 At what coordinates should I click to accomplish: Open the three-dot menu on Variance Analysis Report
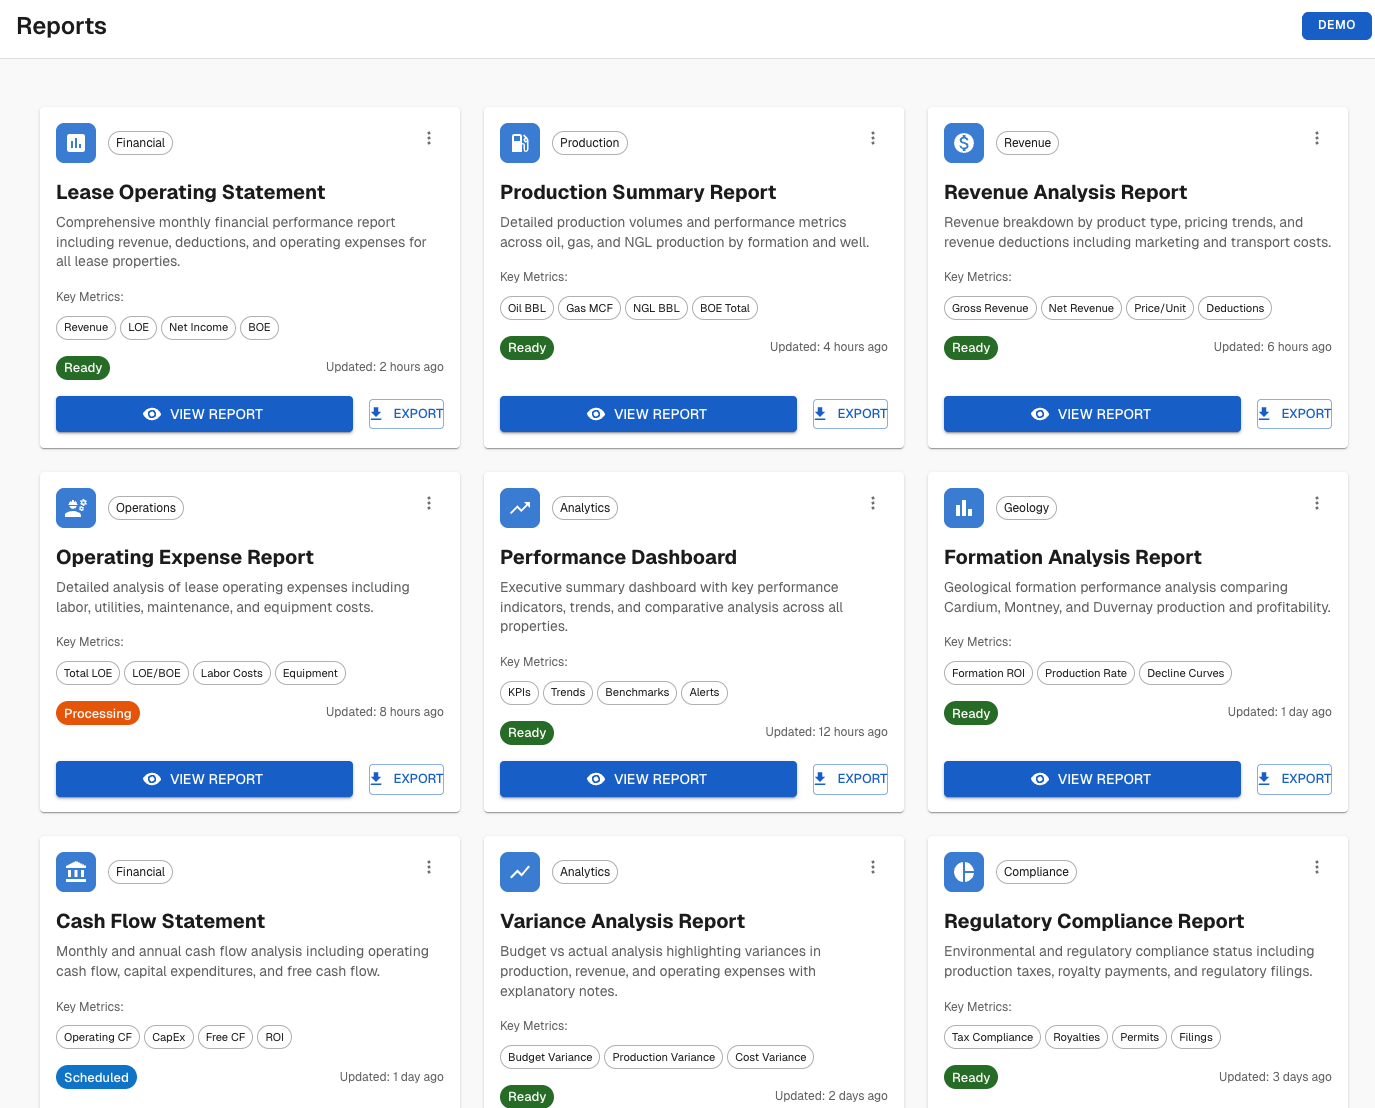coord(873,867)
